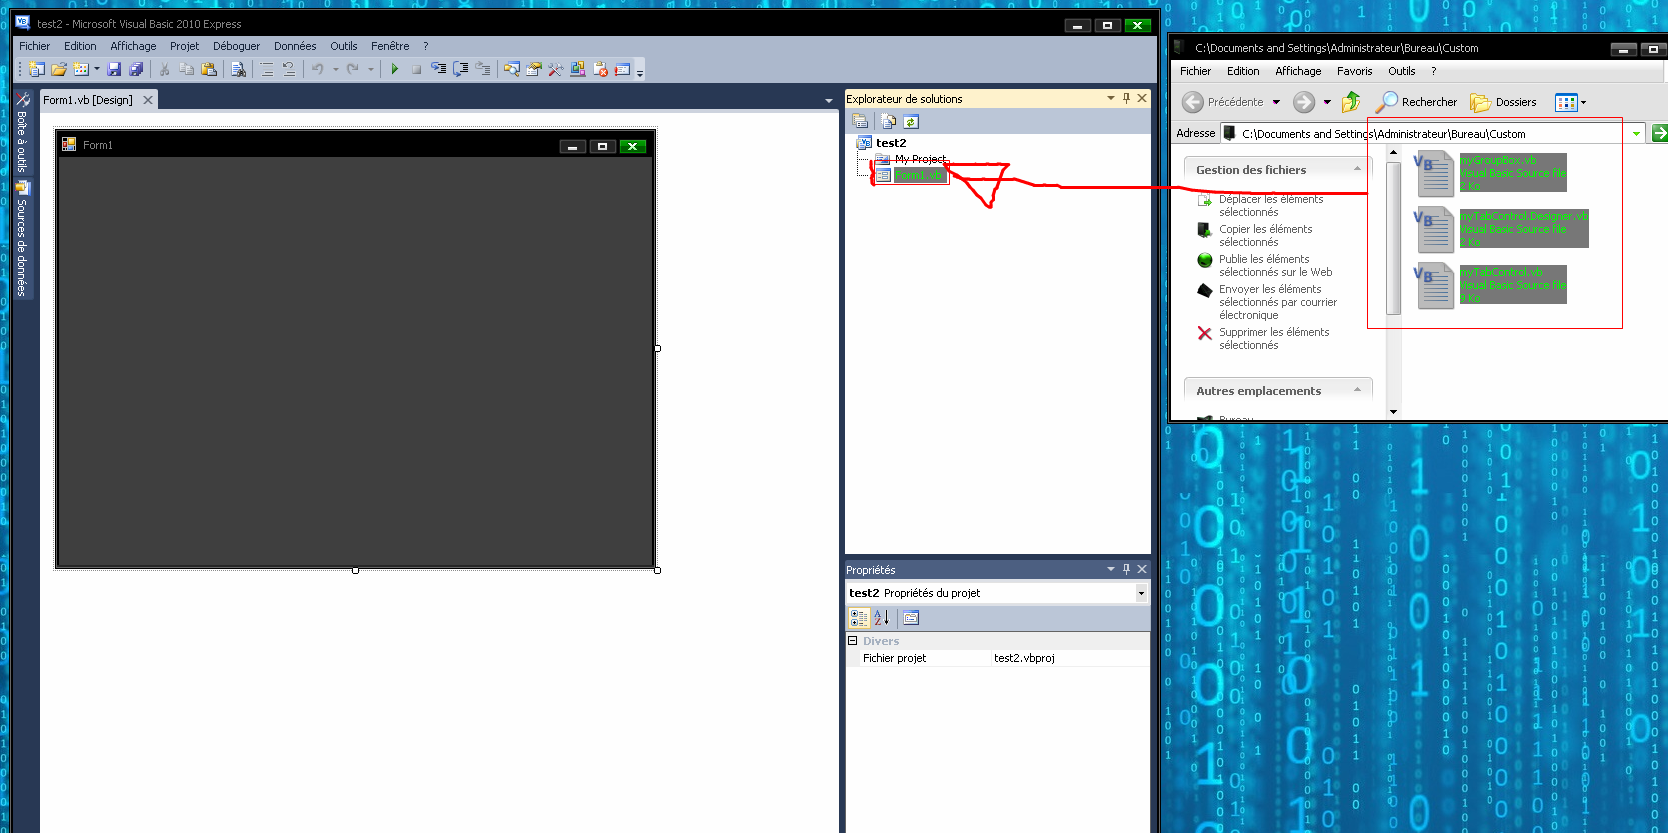Close Form1.vb [Design] tab
Screen dimensions: 1668x833
tap(148, 100)
